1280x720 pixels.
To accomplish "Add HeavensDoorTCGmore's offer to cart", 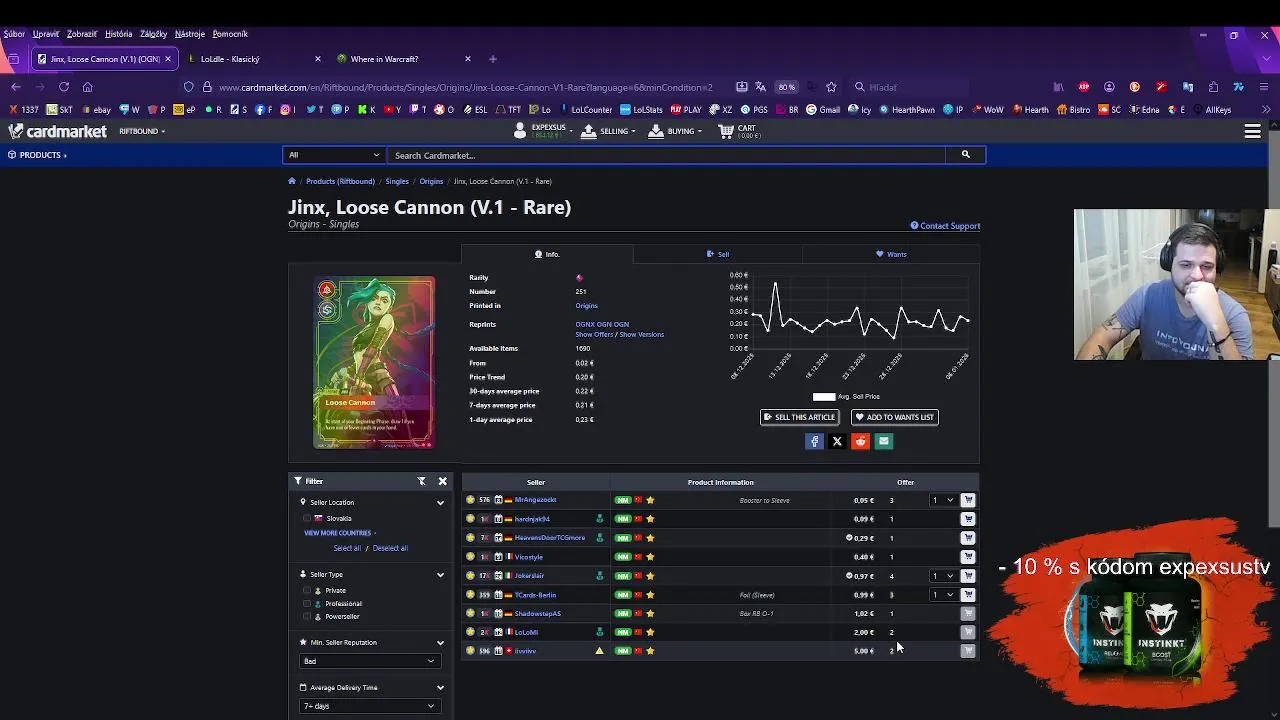I will (968, 538).
